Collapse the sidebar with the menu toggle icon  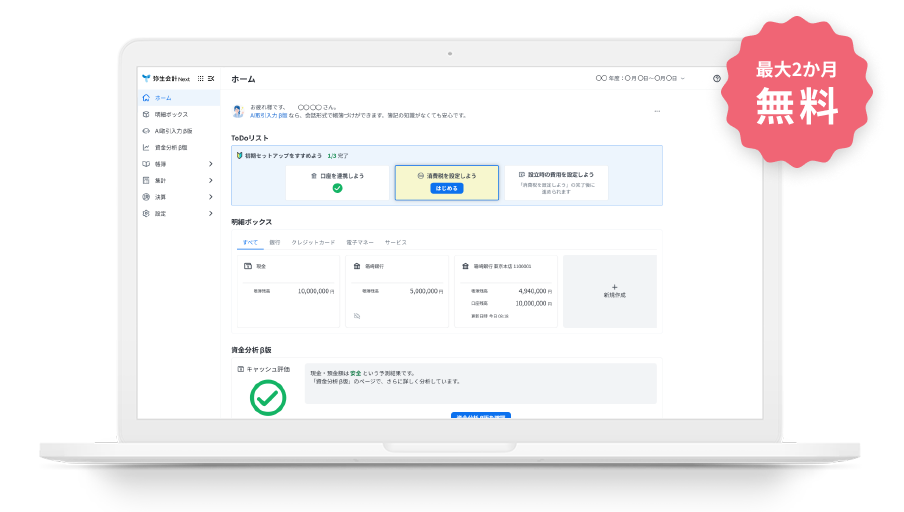(x=211, y=78)
